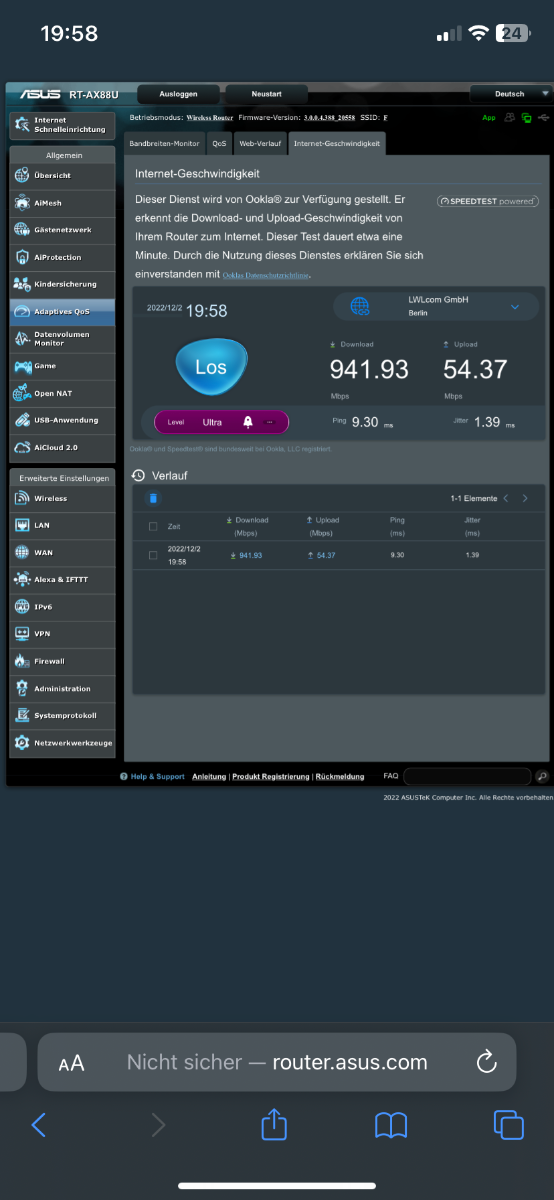The image size is (554, 1200).
Task: Open the Open NAT settings
Action: pos(61,393)
